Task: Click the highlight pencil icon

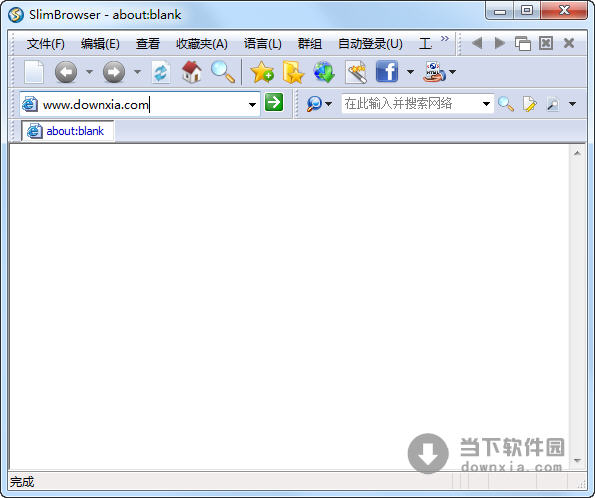Action: point(530,104)
